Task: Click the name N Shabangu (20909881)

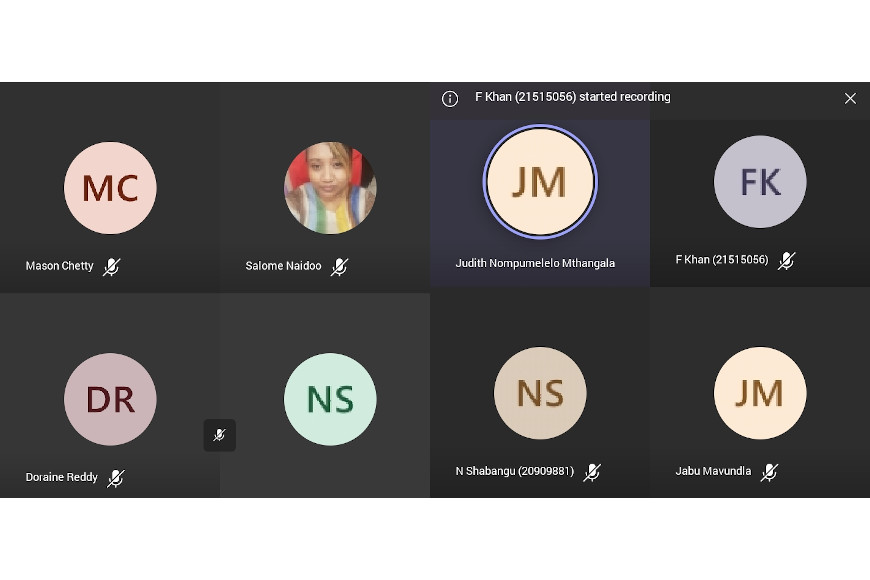Action: [515, 471]
